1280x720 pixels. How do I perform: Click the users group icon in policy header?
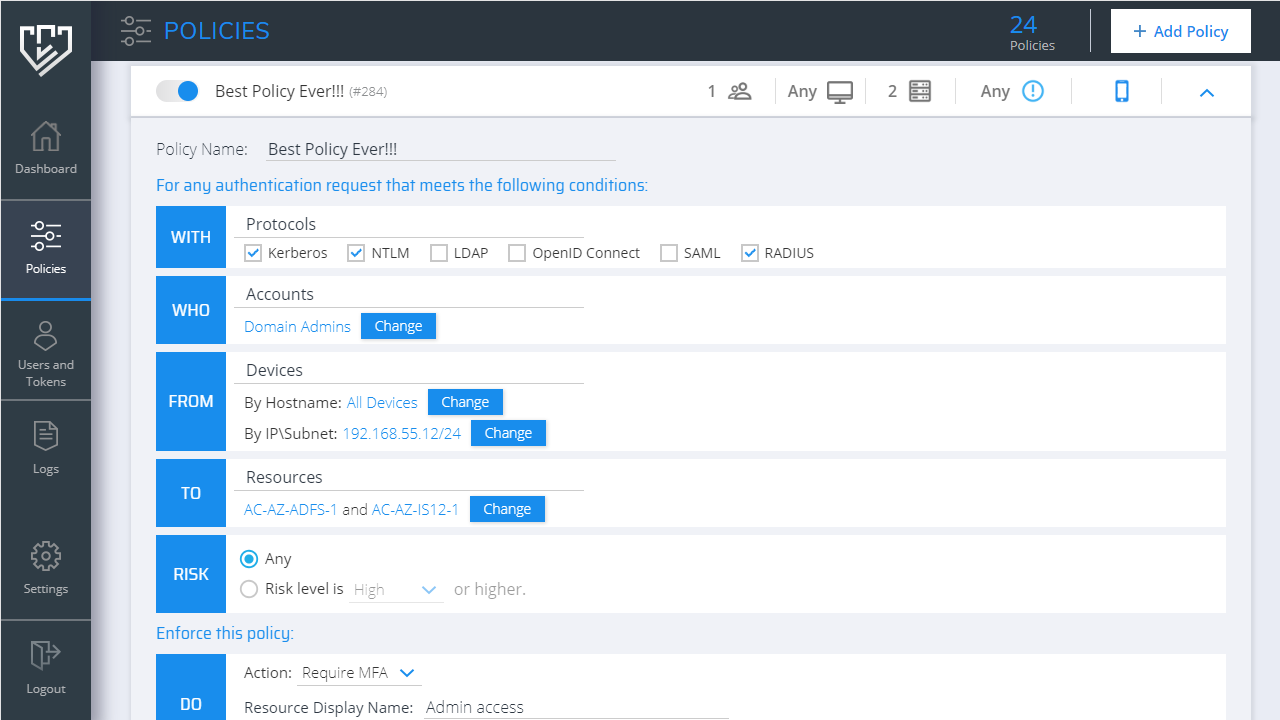pos(740,91)
